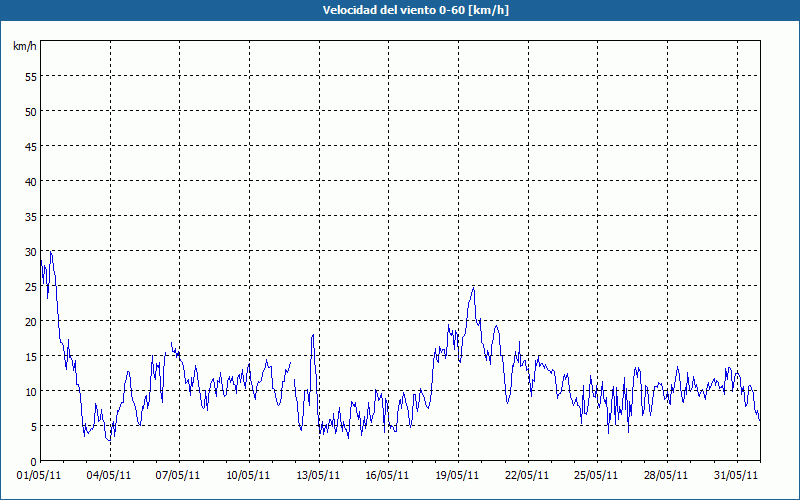Image resolution: width=800 pixels, height=500 pixels.
Task: Click the 07/05/11 date label
Action: tap(179, 475)
